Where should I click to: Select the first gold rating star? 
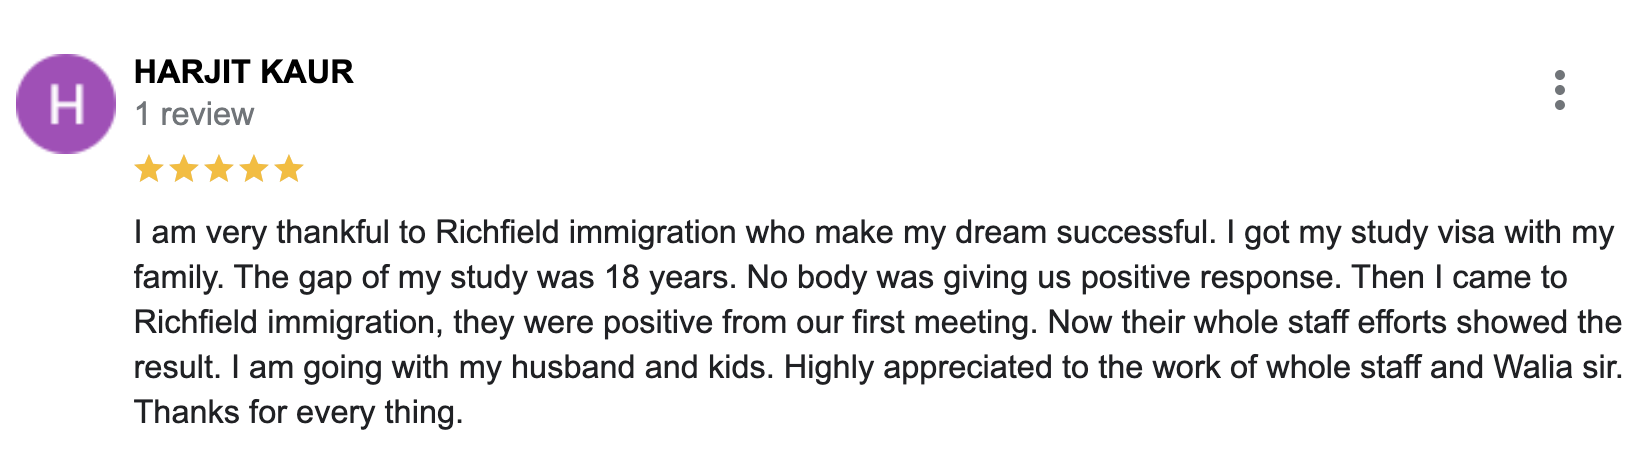click(149, 169)
